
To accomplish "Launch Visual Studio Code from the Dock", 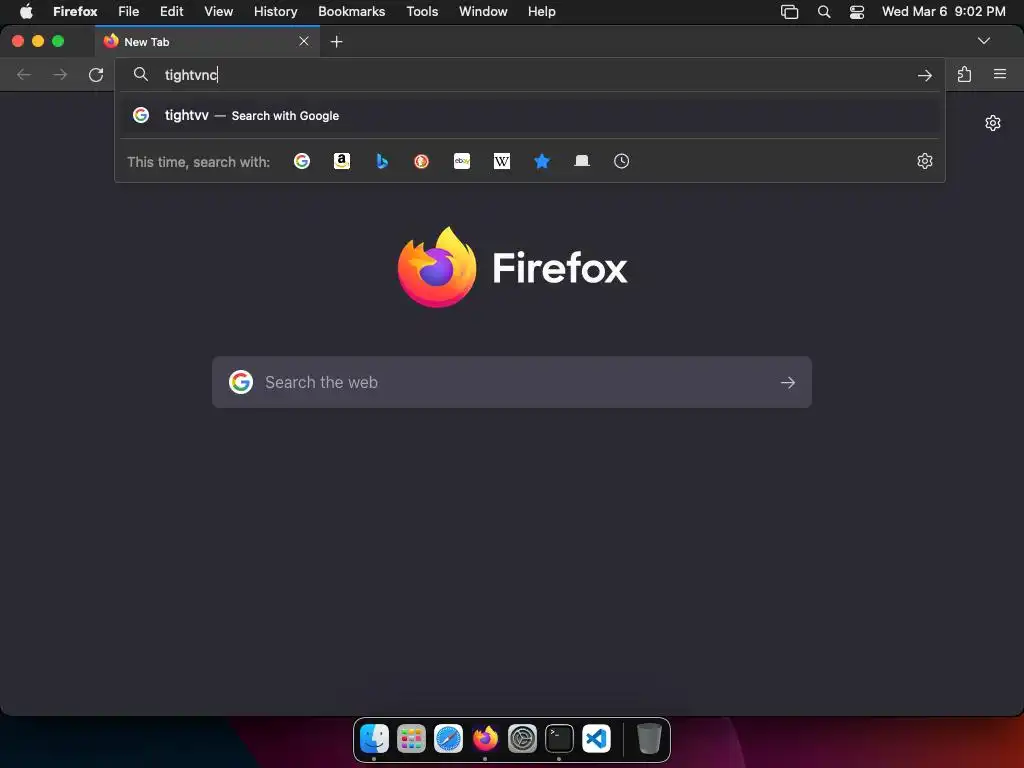I will pos(596,739).
